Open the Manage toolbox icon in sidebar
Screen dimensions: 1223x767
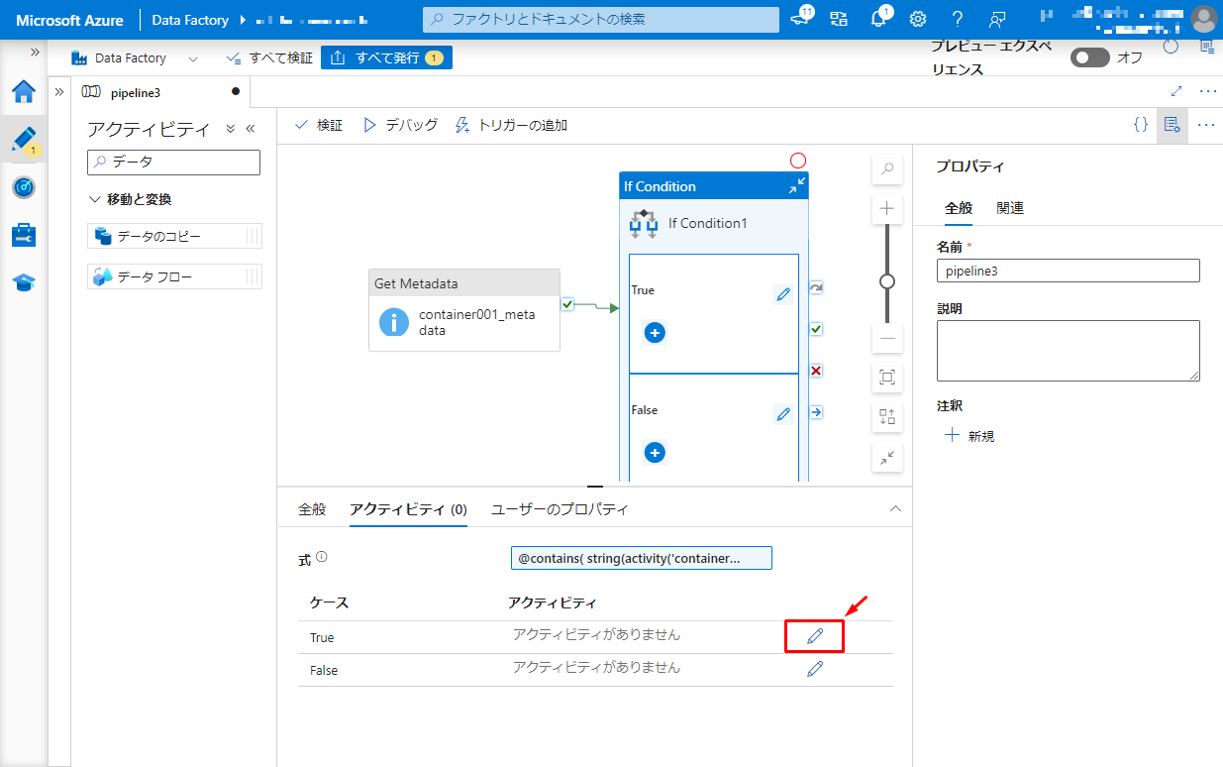(x=24, y=235)
